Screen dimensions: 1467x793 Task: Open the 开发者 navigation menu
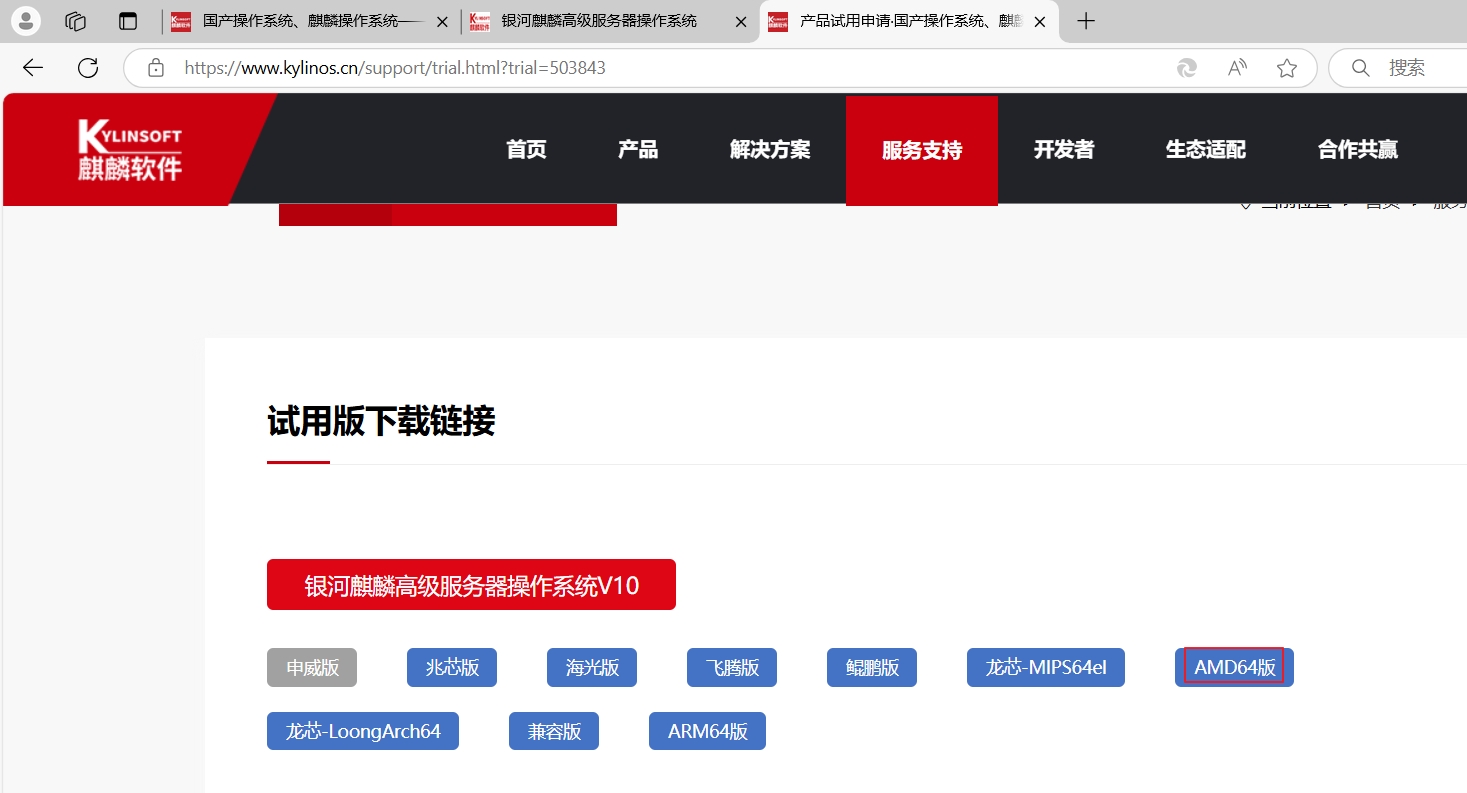(x=1064, y=150)
